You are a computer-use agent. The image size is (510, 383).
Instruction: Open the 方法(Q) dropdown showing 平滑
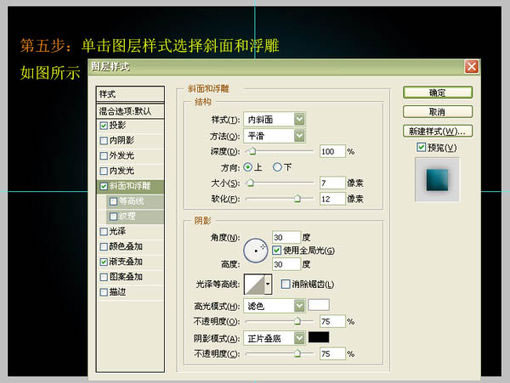(x=274, y=136)
